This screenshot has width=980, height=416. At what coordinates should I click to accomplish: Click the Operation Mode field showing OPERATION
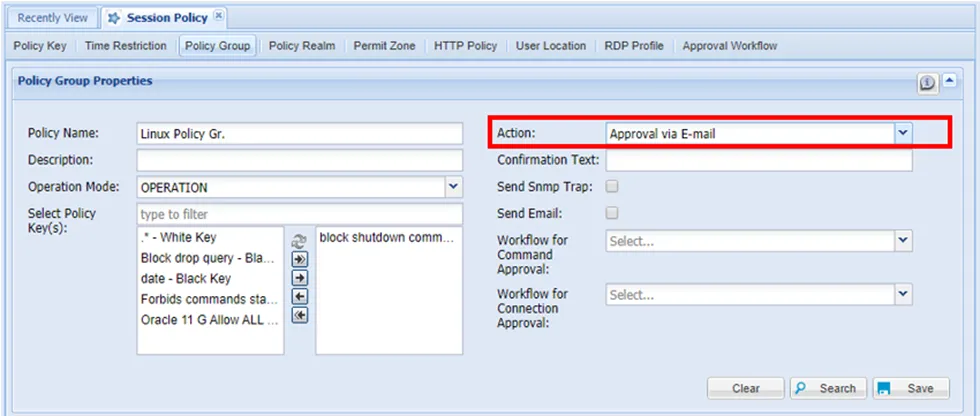[x=291, y=187]
